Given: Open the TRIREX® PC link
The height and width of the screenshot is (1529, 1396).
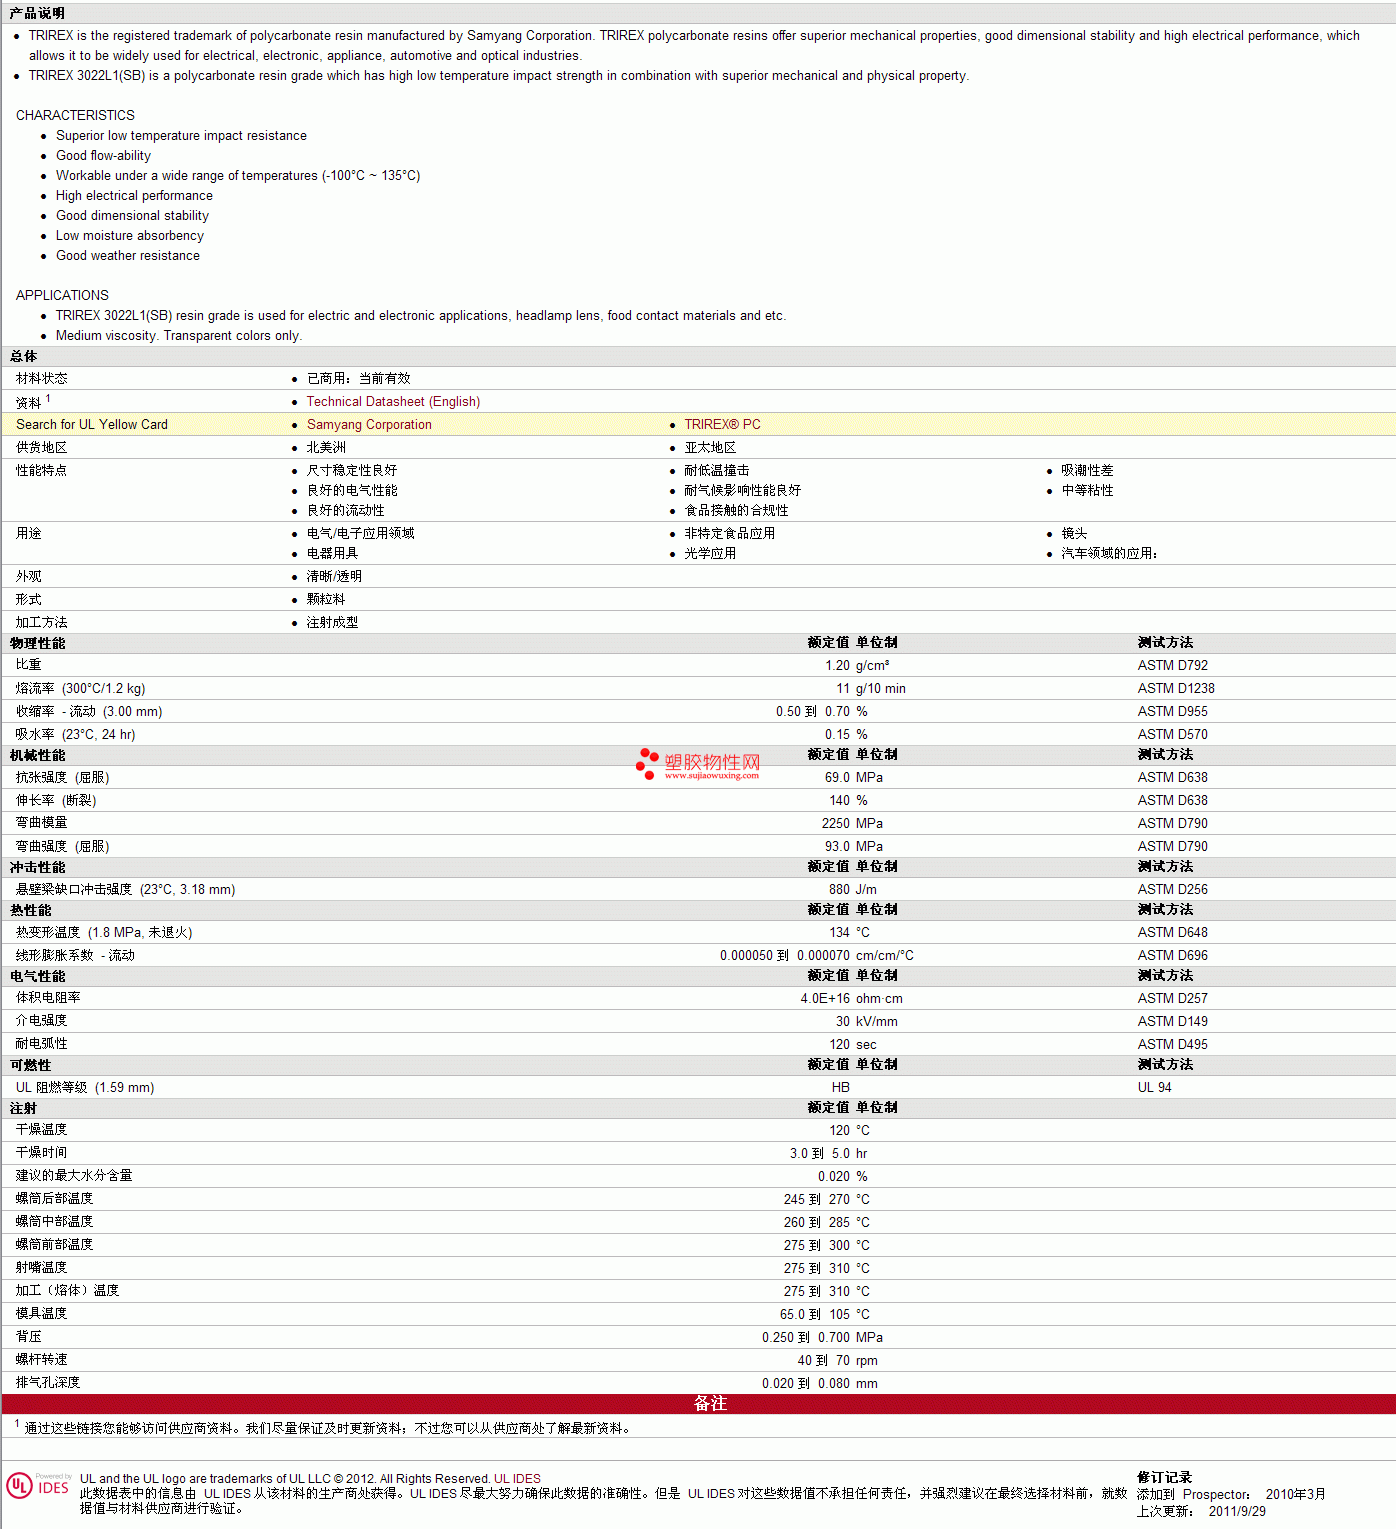Looking at the screenshot, I should click(x=722, y=424).
